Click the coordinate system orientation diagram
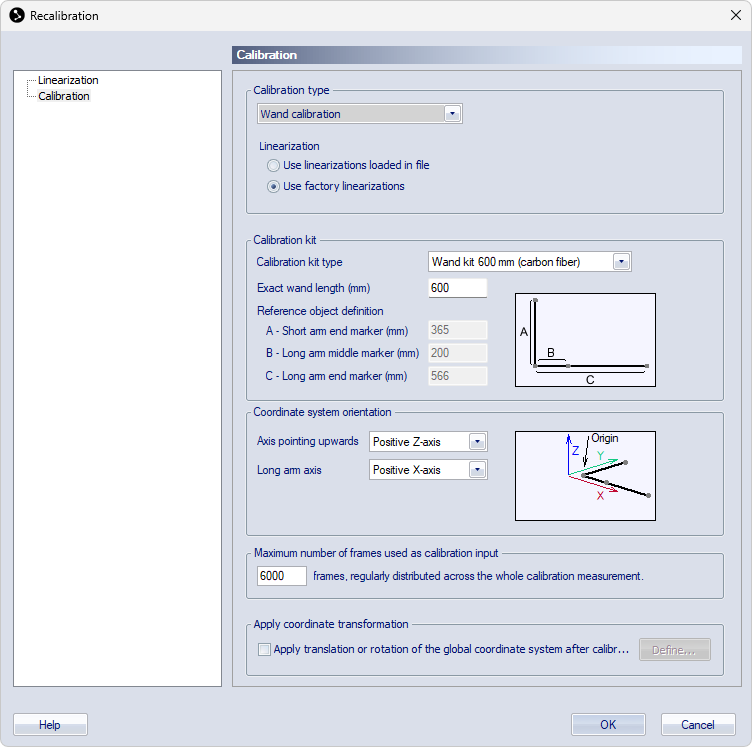This screenshot has width=752, height=747. coord(585,476)
